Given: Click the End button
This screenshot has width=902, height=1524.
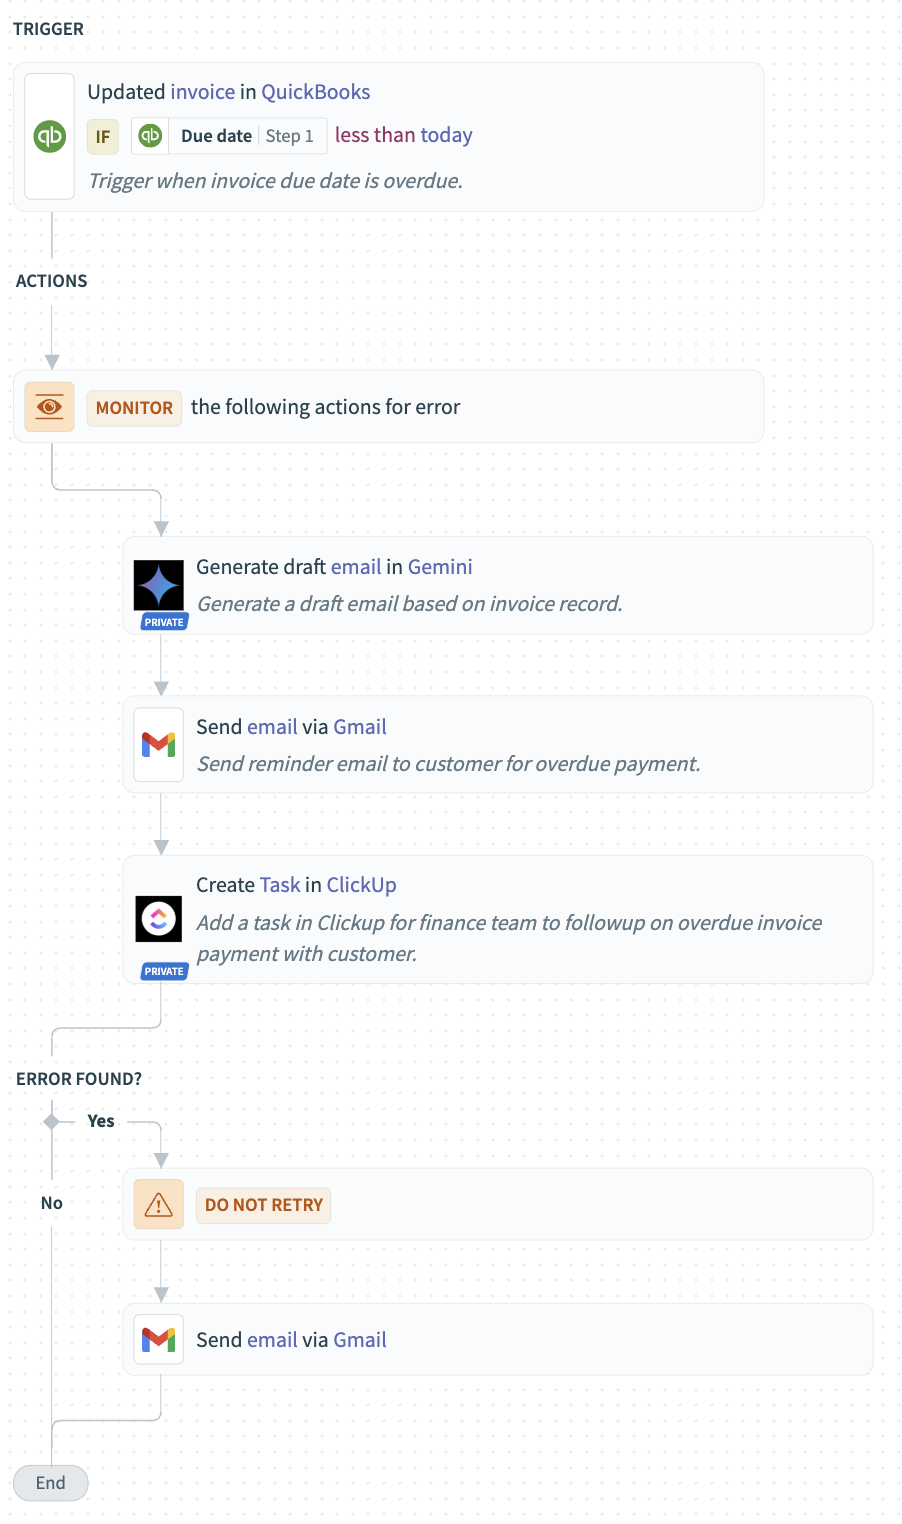Looking at the screenshot, I should point(51,1483).
